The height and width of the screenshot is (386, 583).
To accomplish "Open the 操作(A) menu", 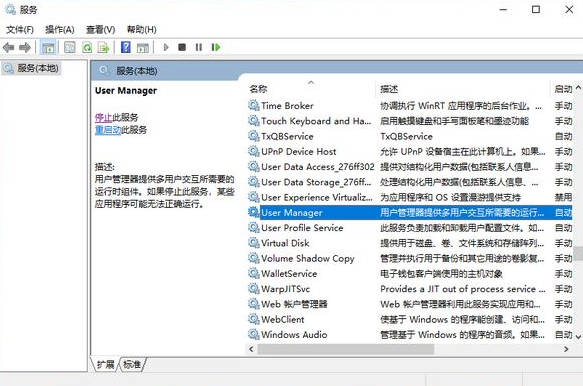I will point(59,29).
